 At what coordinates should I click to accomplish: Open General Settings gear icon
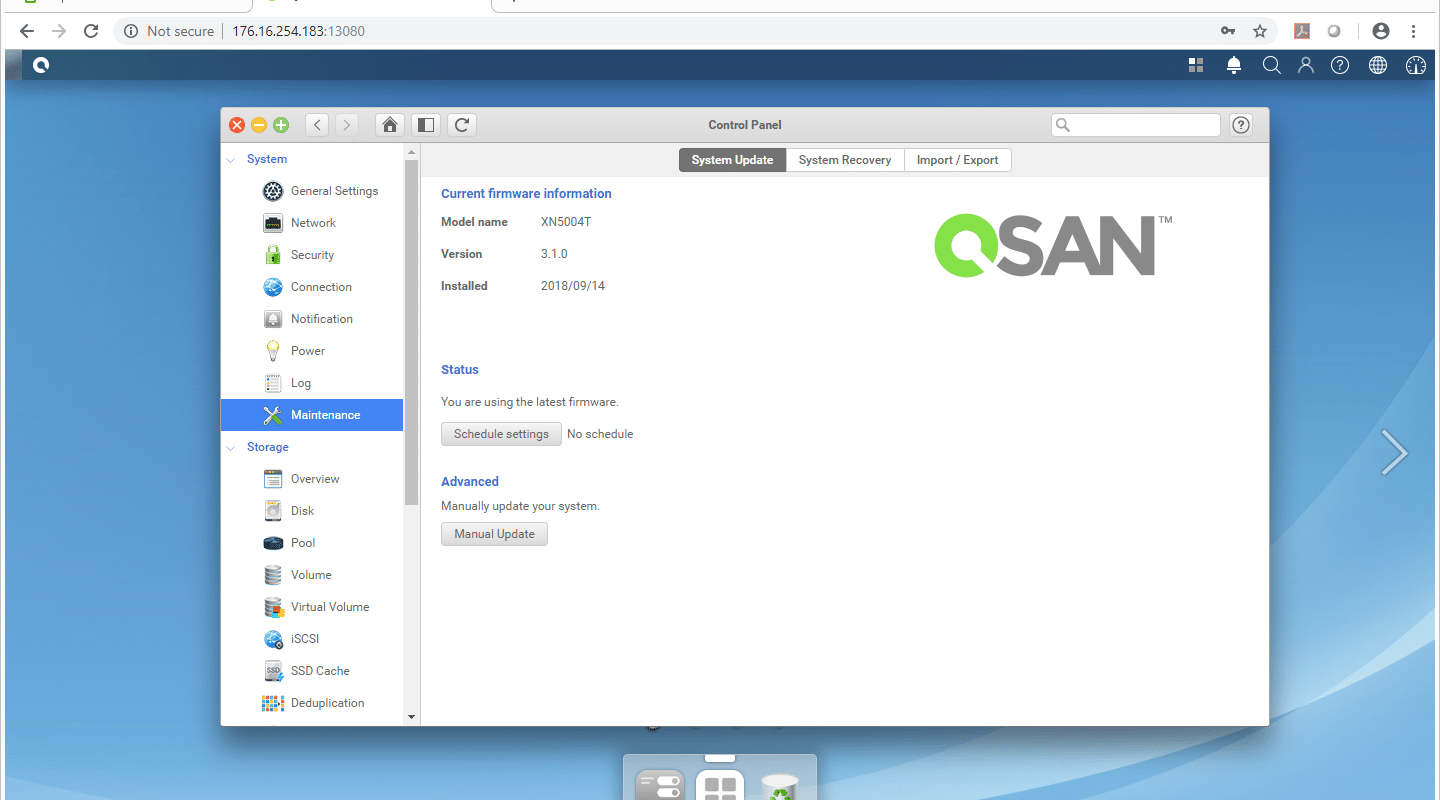[273, 191]
